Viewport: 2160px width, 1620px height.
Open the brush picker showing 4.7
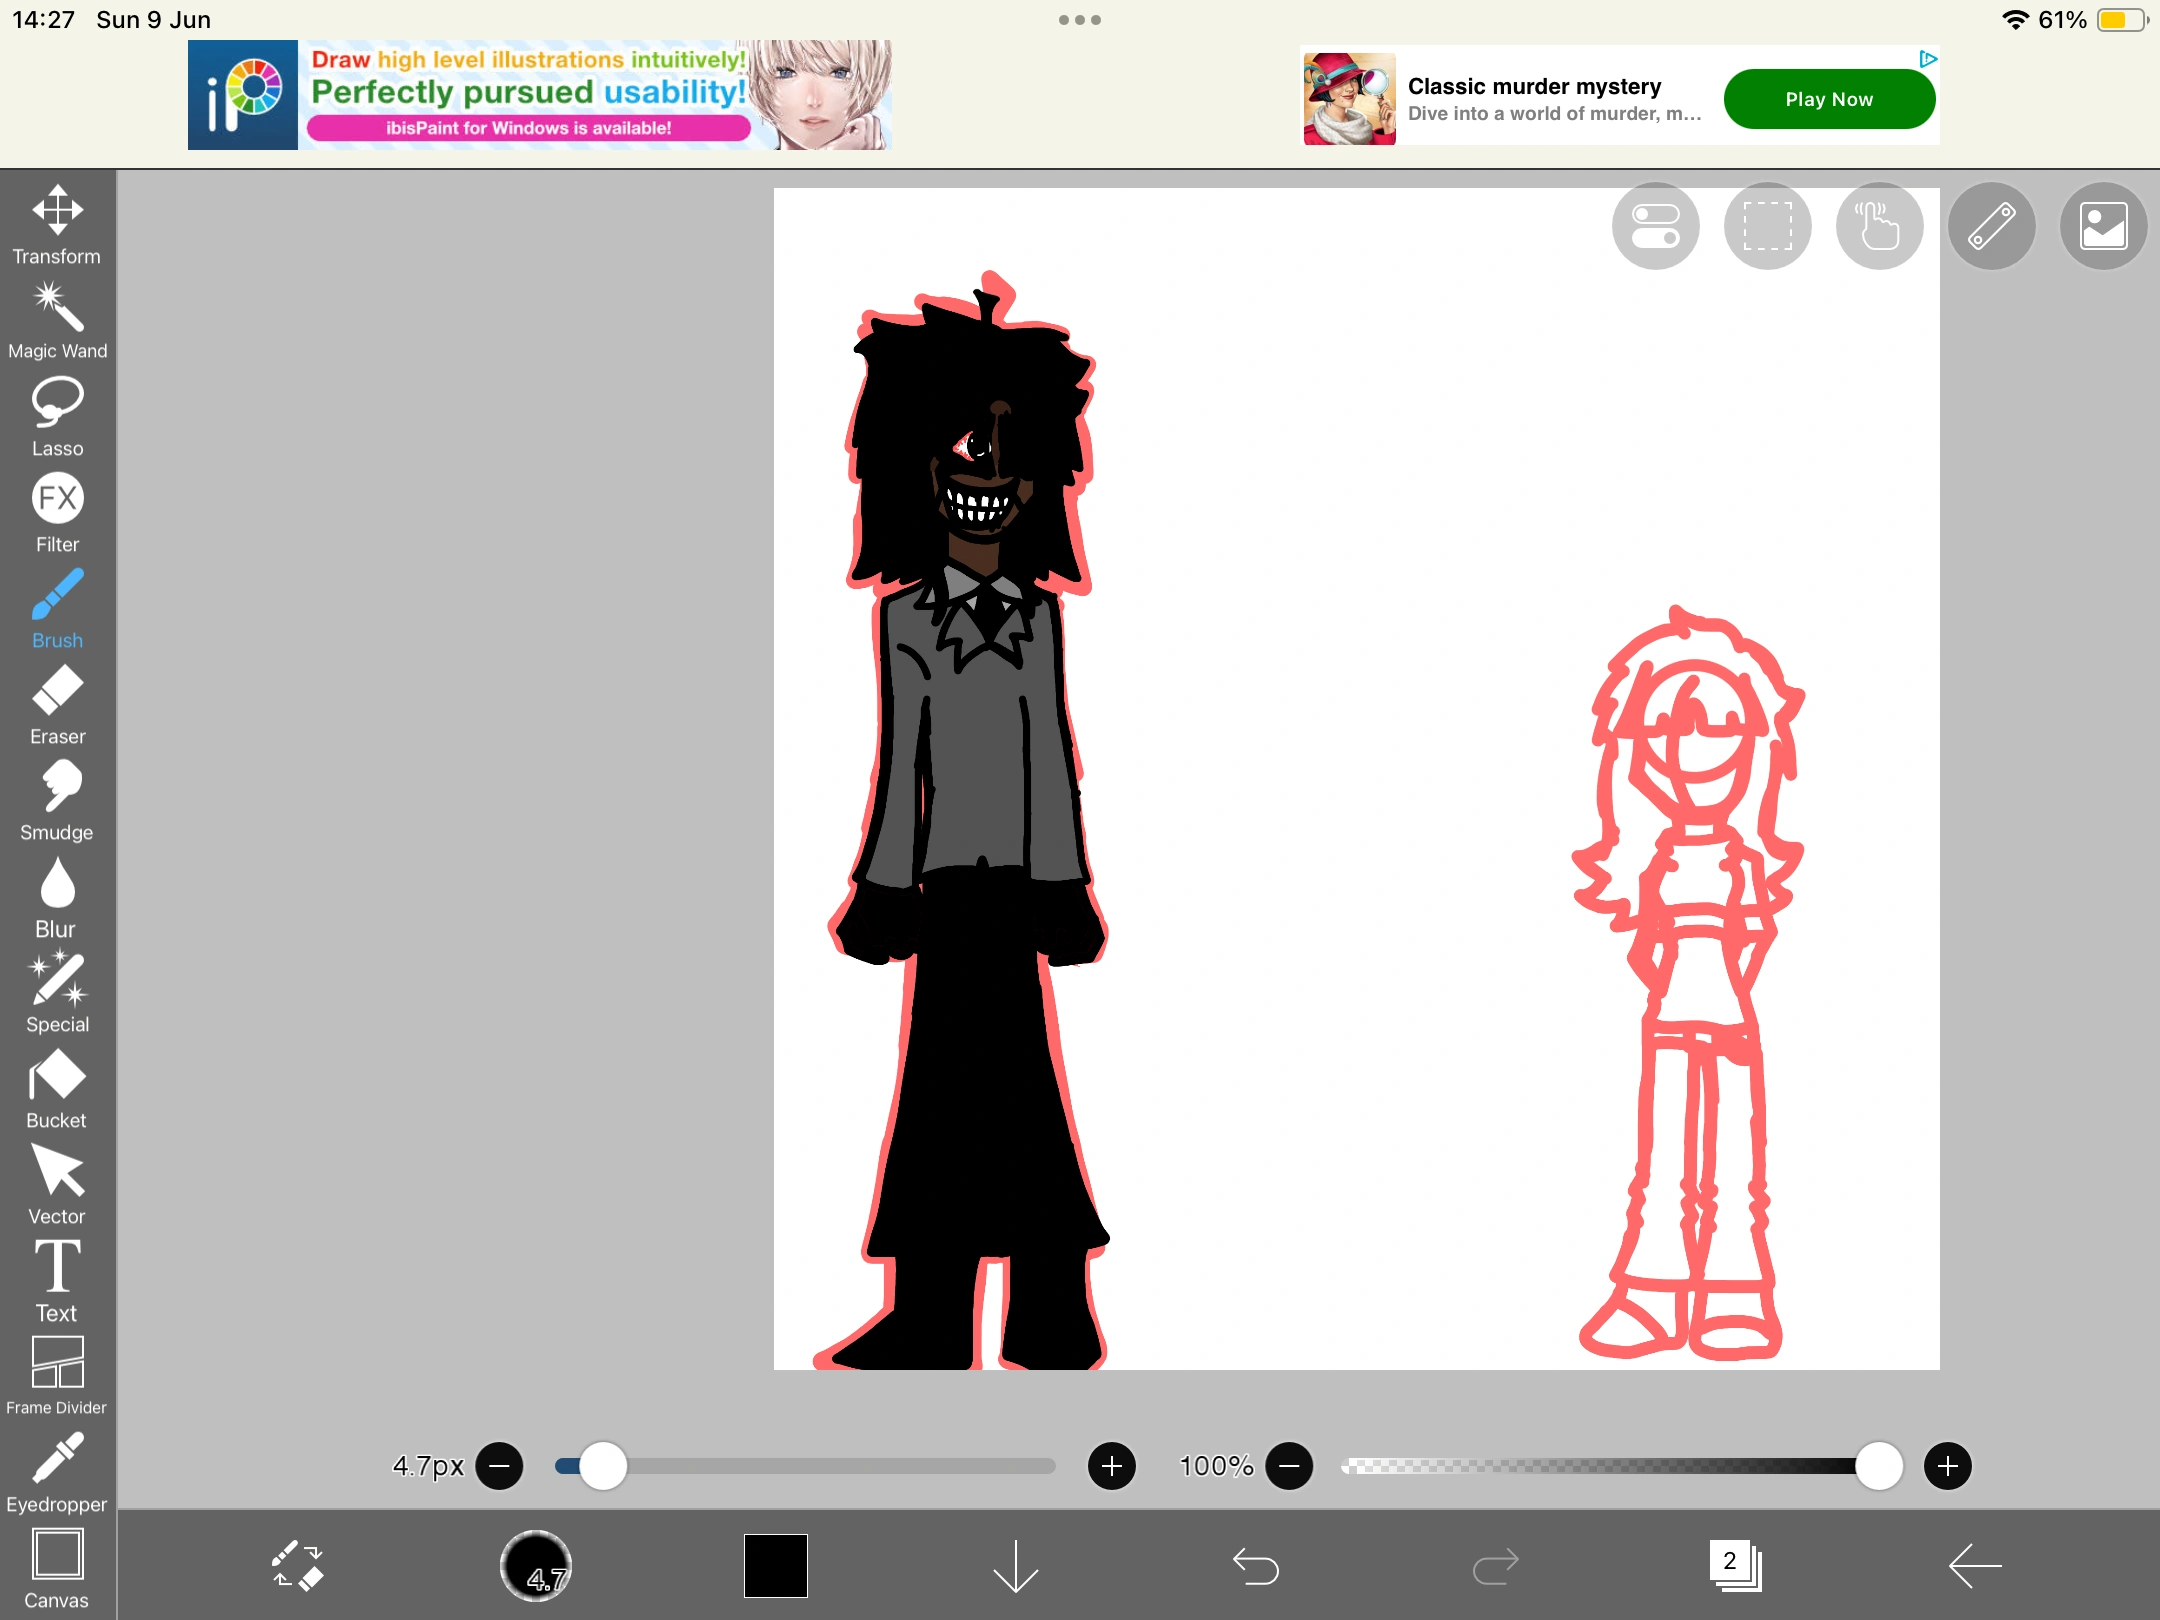click(x=536, y=1565)
